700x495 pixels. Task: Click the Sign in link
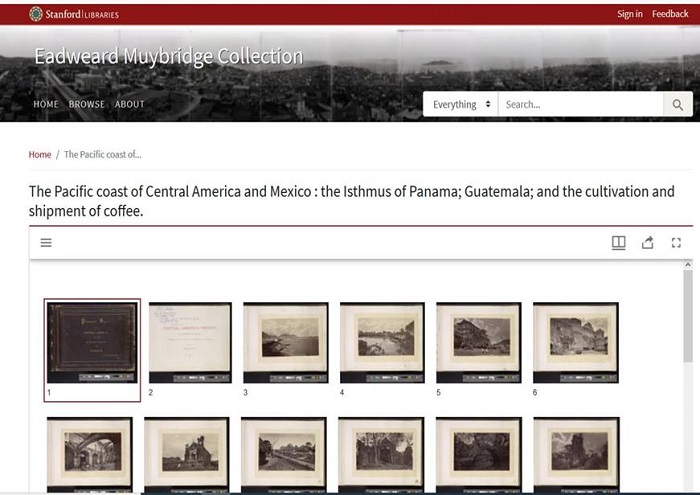coord(629,14)
